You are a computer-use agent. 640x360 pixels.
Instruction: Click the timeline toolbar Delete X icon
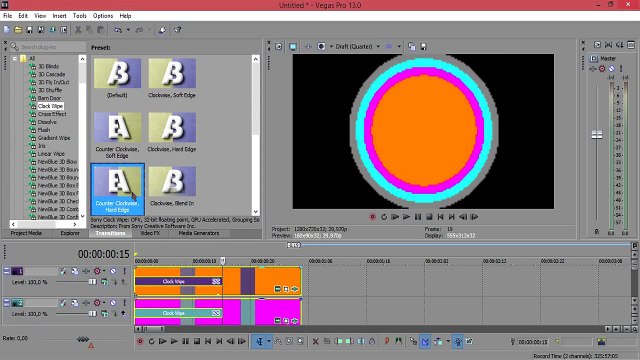(316, 341)
